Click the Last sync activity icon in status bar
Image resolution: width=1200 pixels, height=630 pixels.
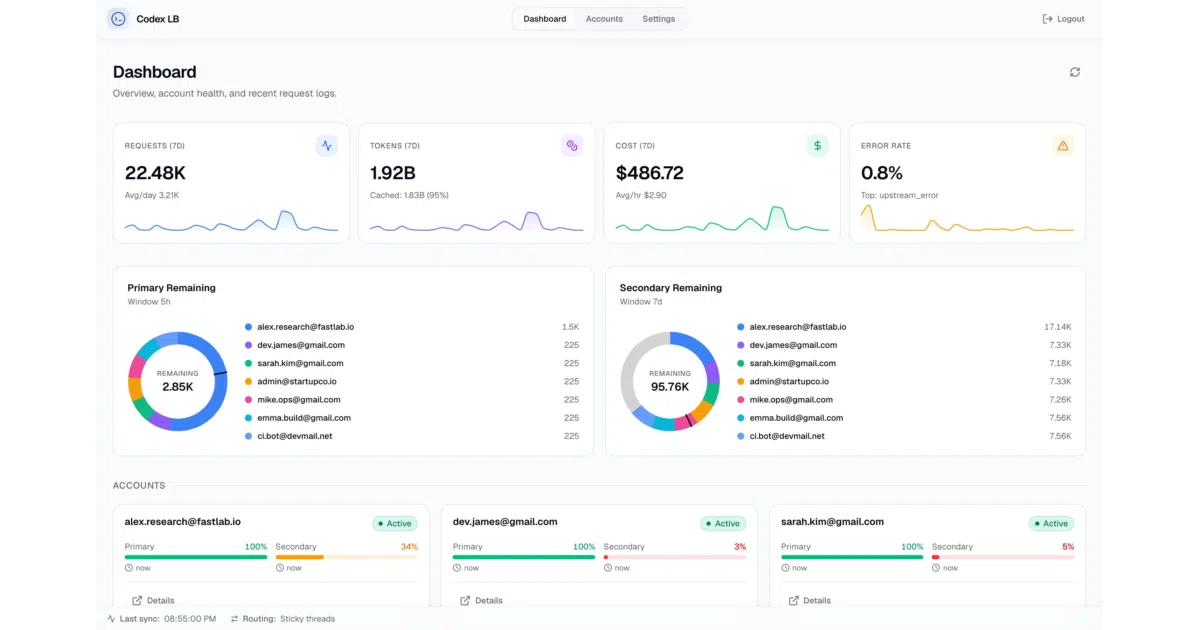111,619
